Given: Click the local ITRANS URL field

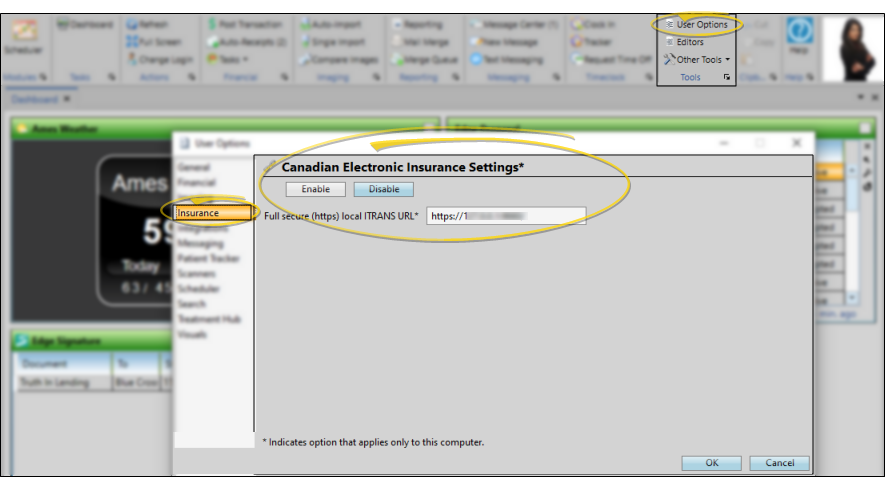Looking at the screenshot, I should pos(505,216).
